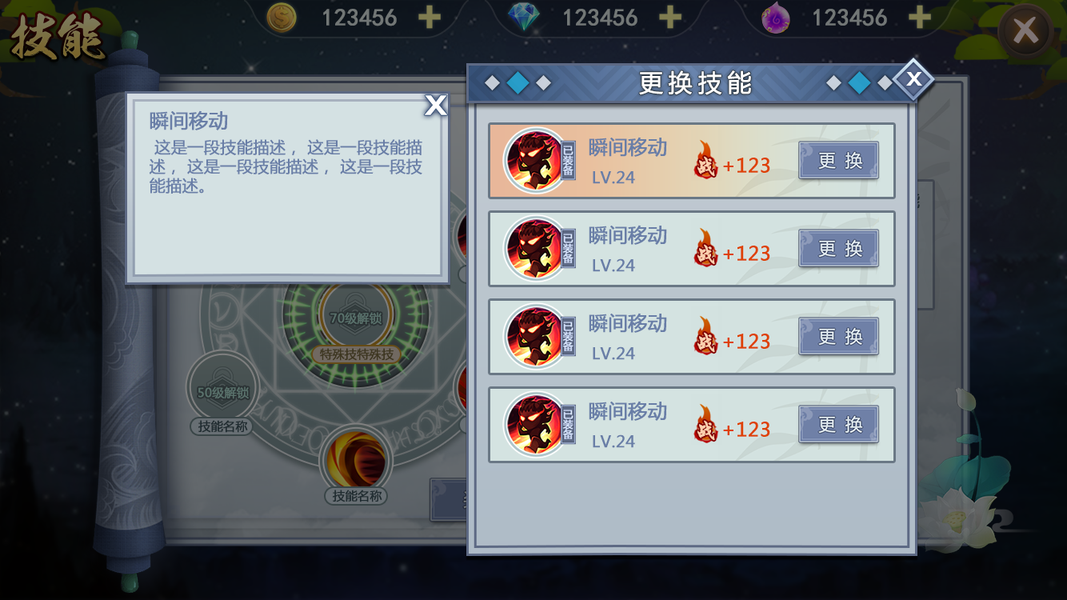Image resolution: width=1067 pixels, height=600 pixels.
Task: Click 更换 button on first skill row
Action: point(838,161)
